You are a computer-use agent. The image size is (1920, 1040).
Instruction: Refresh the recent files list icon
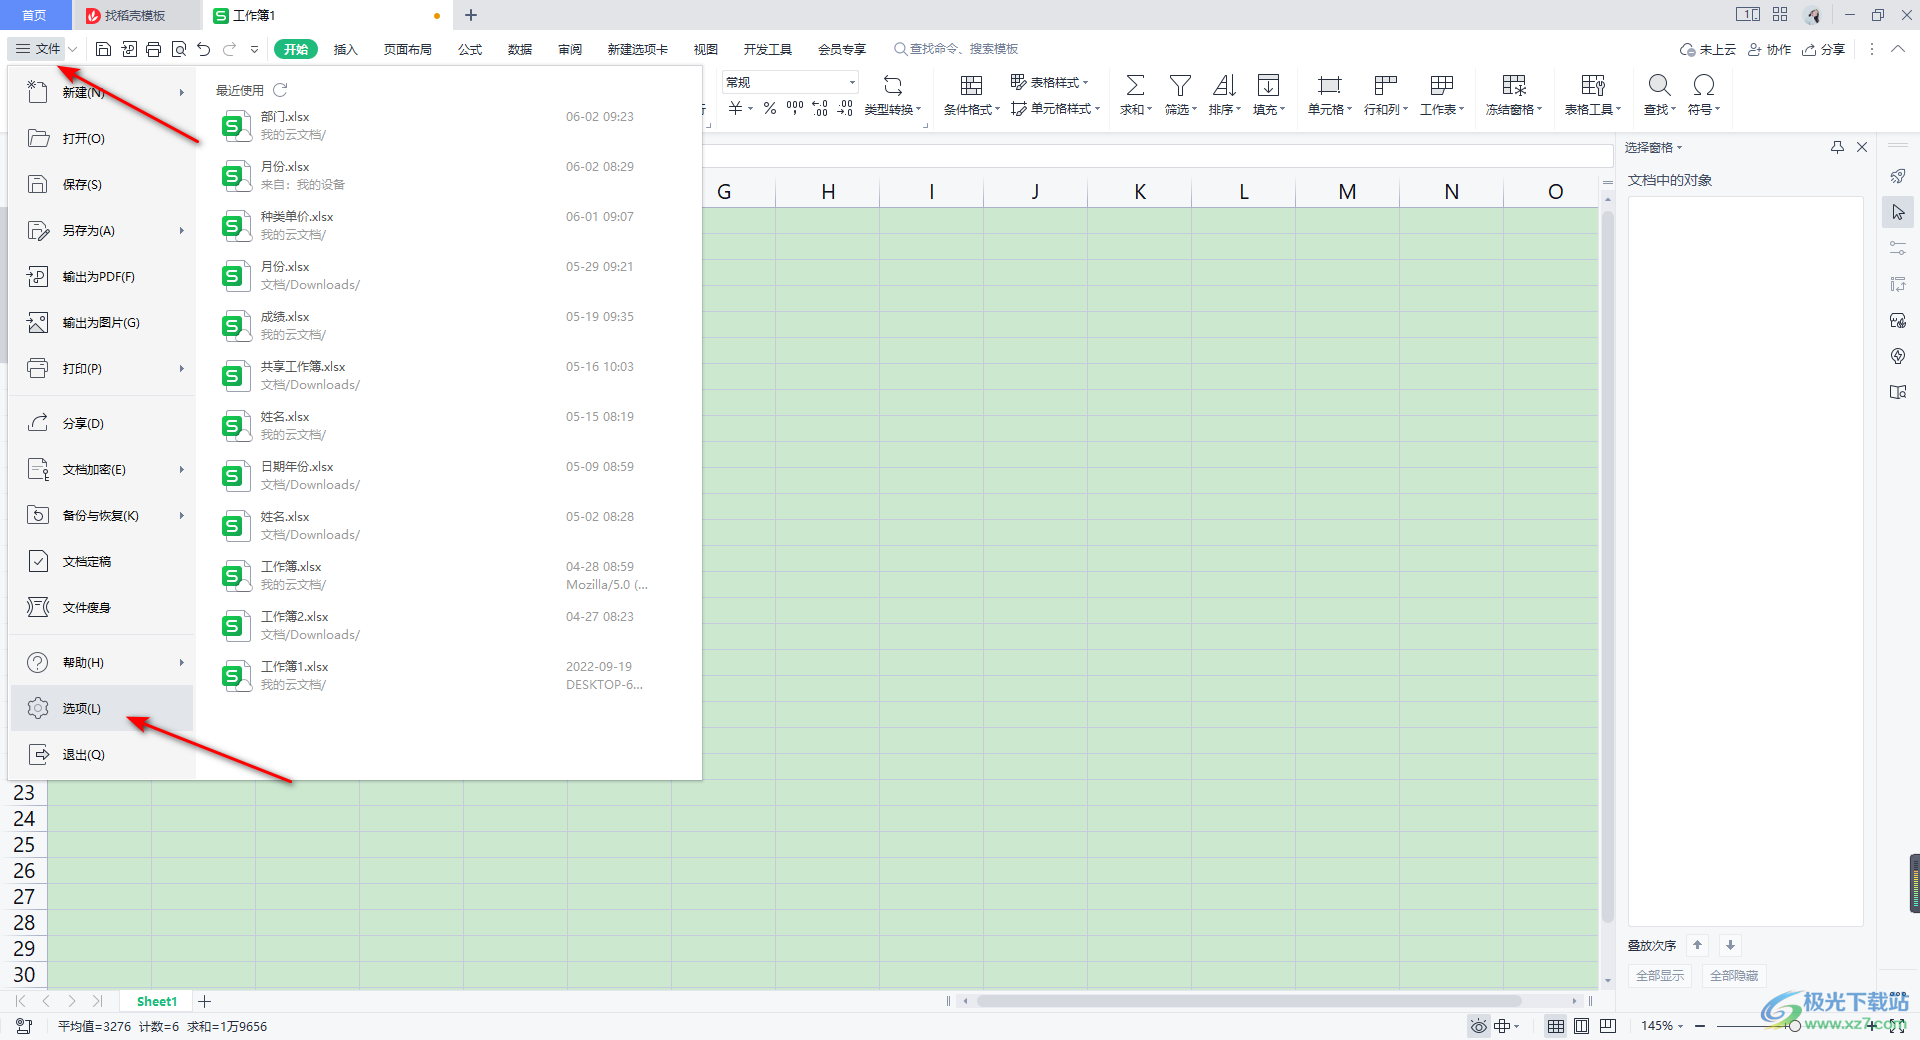click(280, 90)
